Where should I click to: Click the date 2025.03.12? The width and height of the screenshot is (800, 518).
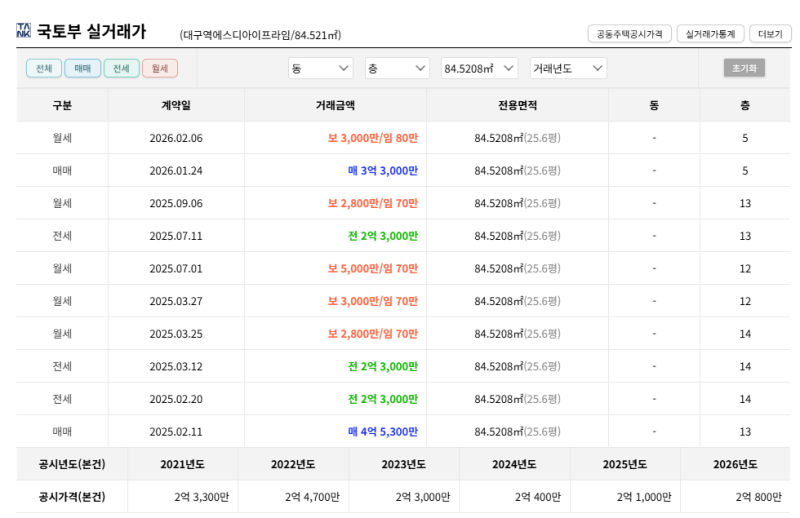click(176, 367)
